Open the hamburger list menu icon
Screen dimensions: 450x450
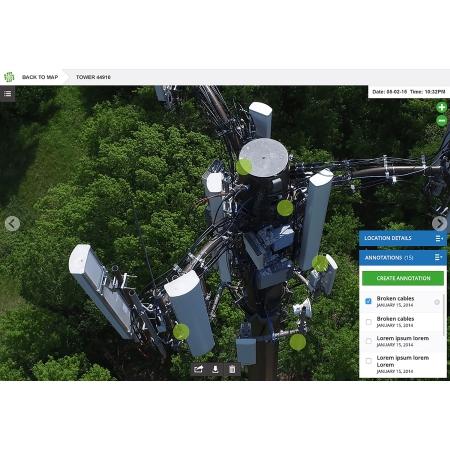coord(7,94)
